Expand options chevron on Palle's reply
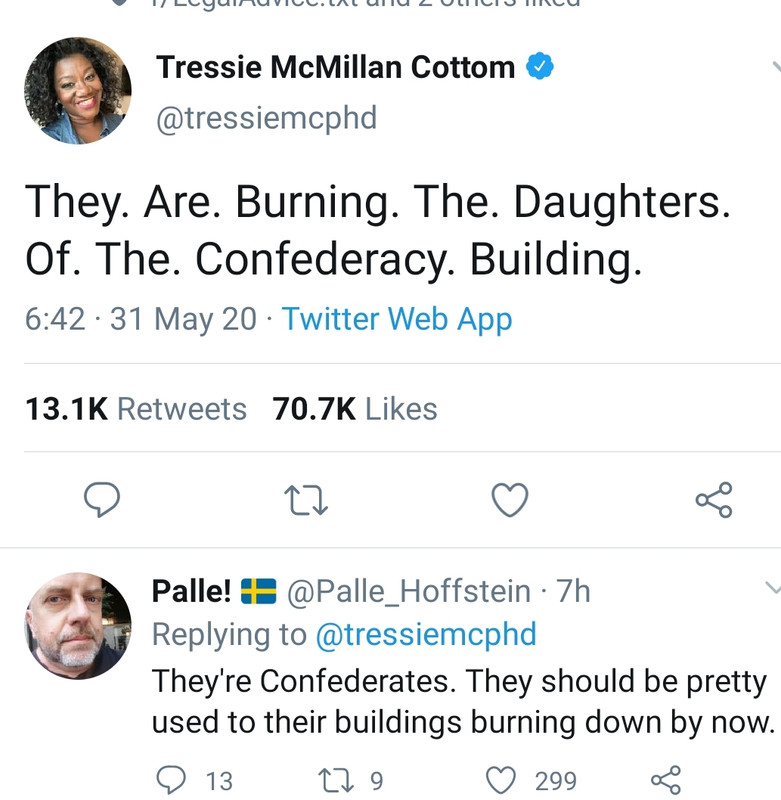This screenshot has height=800, width=781. tap(773, 588)
